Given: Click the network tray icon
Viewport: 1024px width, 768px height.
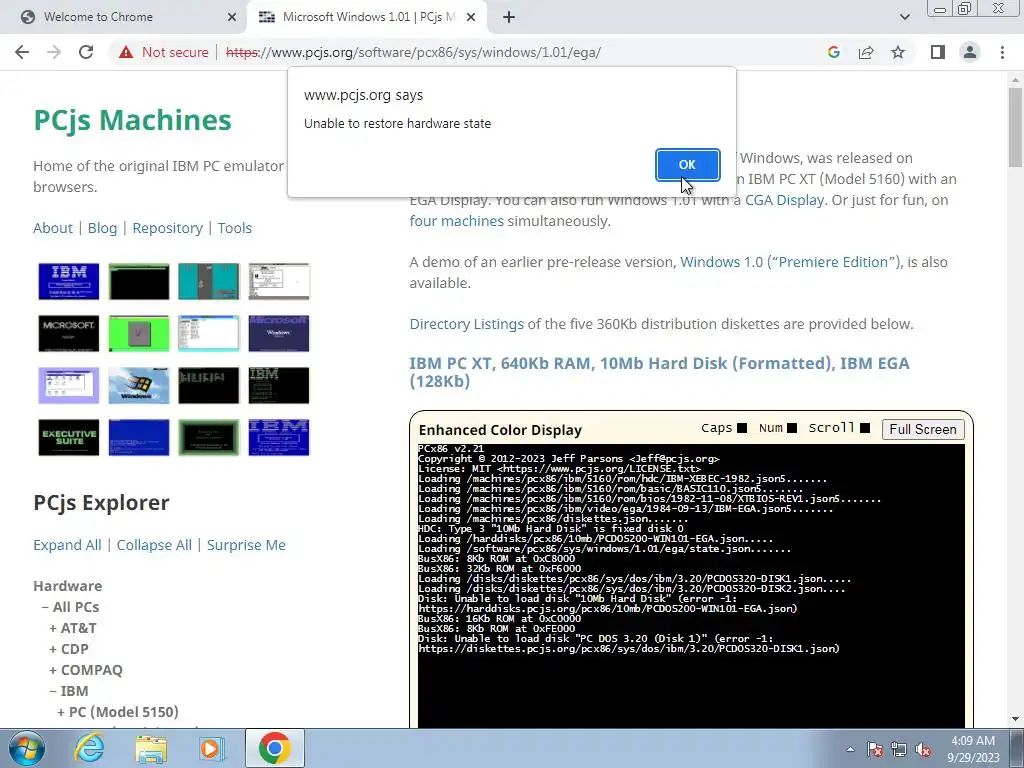Looking at the screenshot, I should point(899,749).
